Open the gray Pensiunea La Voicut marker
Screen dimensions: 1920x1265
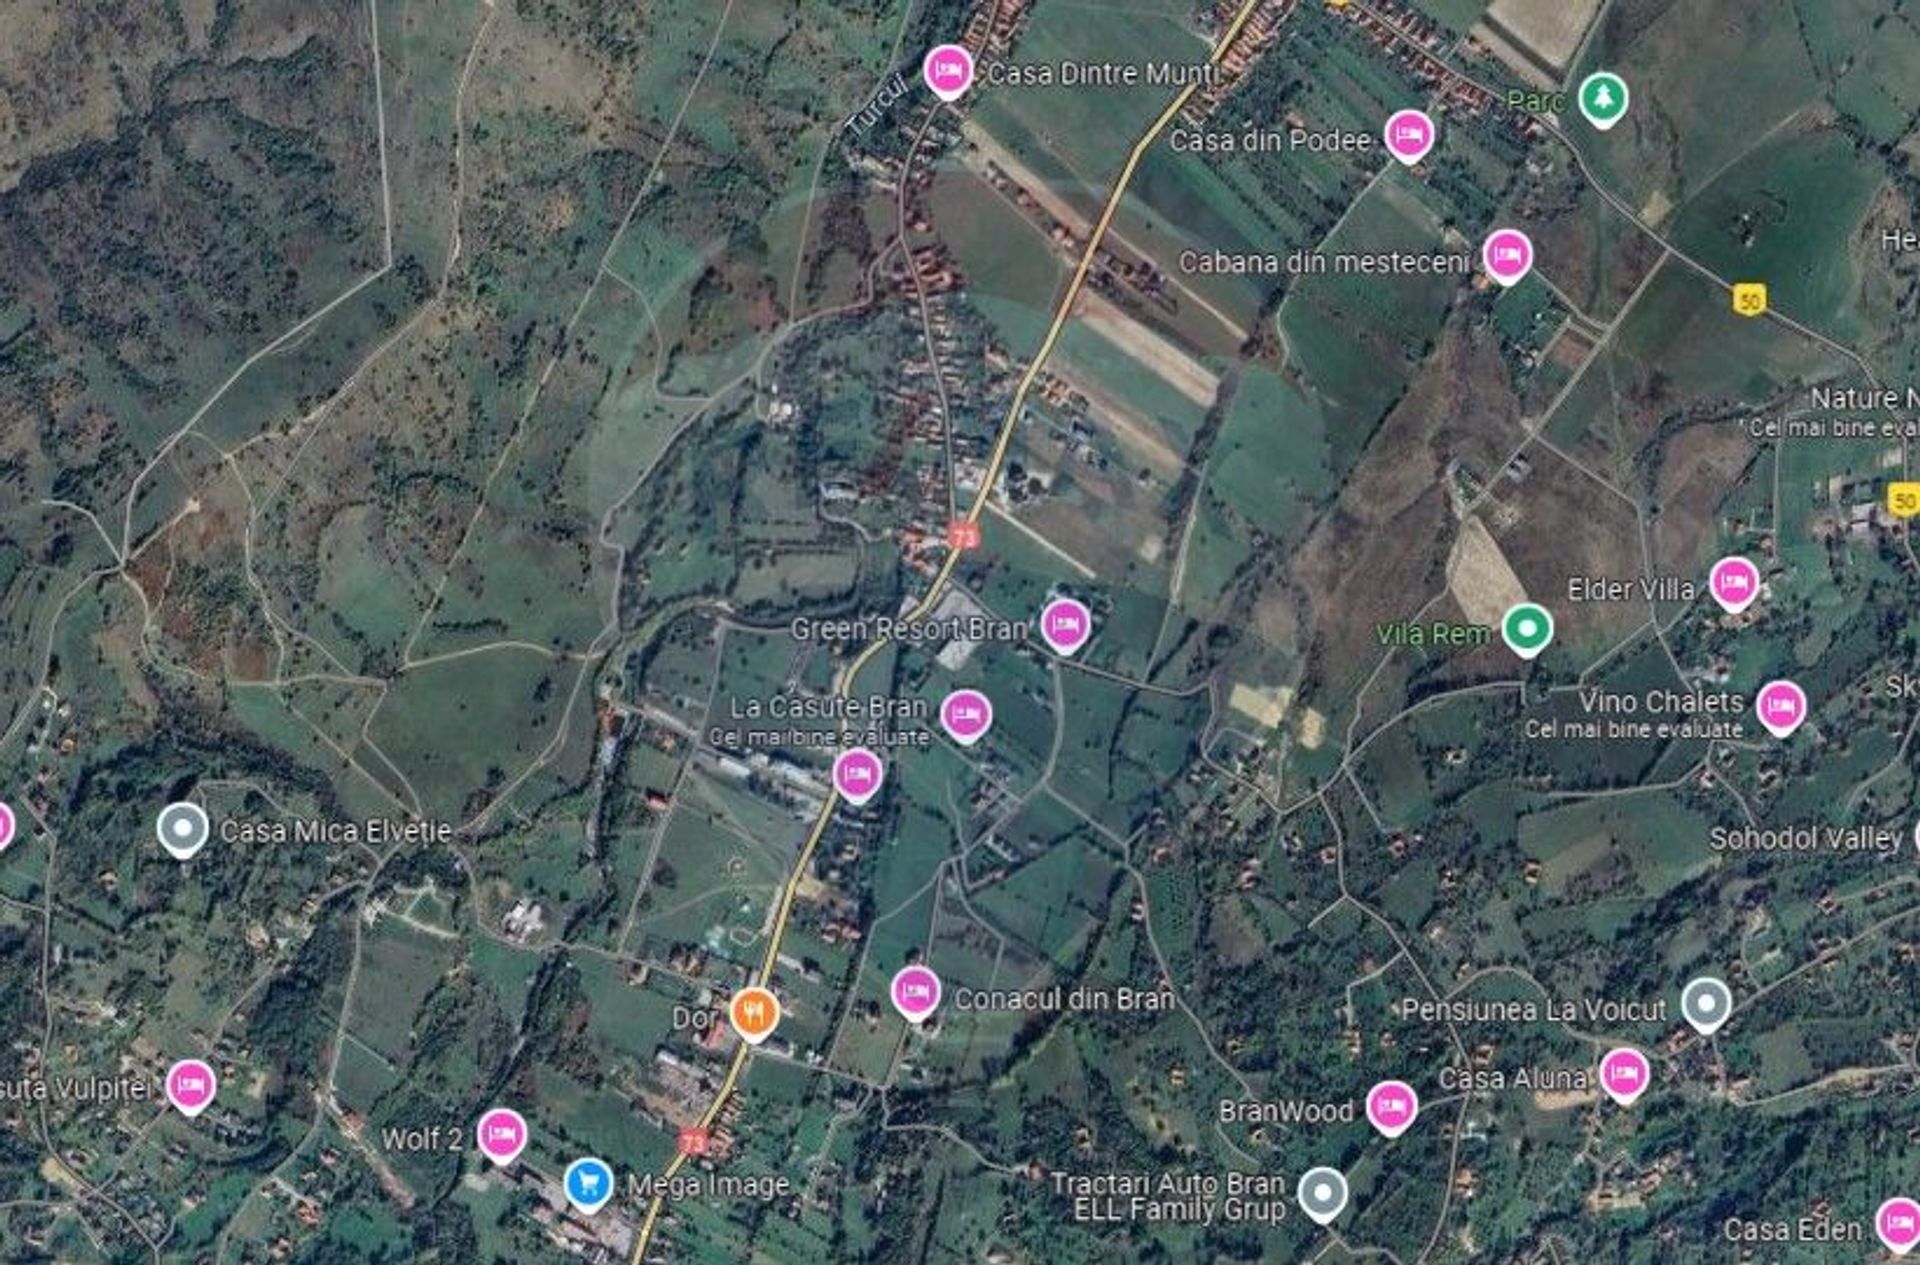coord(1706,1005)
